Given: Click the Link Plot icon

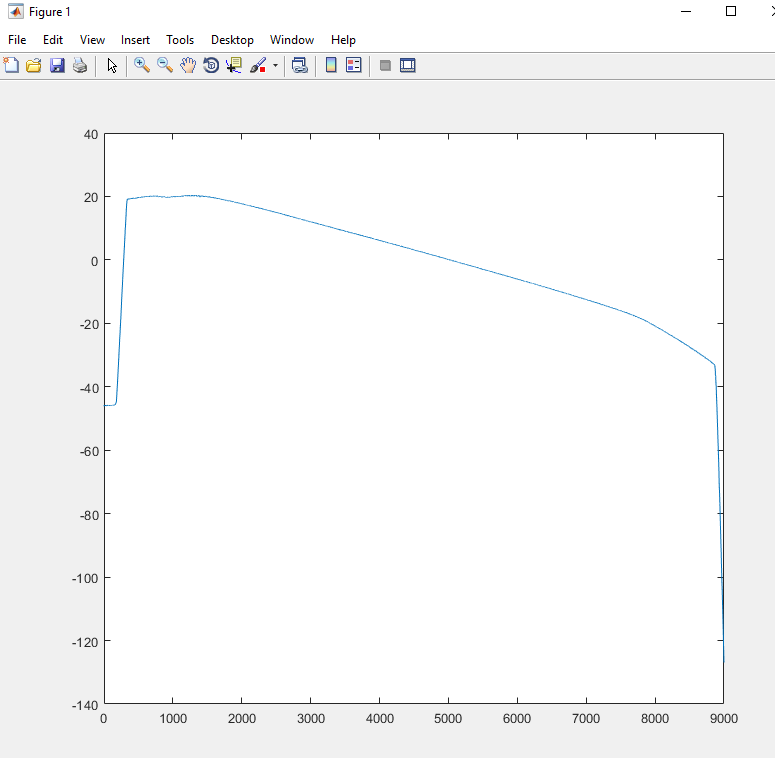Looking at the screenshot, I should pos(299,66).
